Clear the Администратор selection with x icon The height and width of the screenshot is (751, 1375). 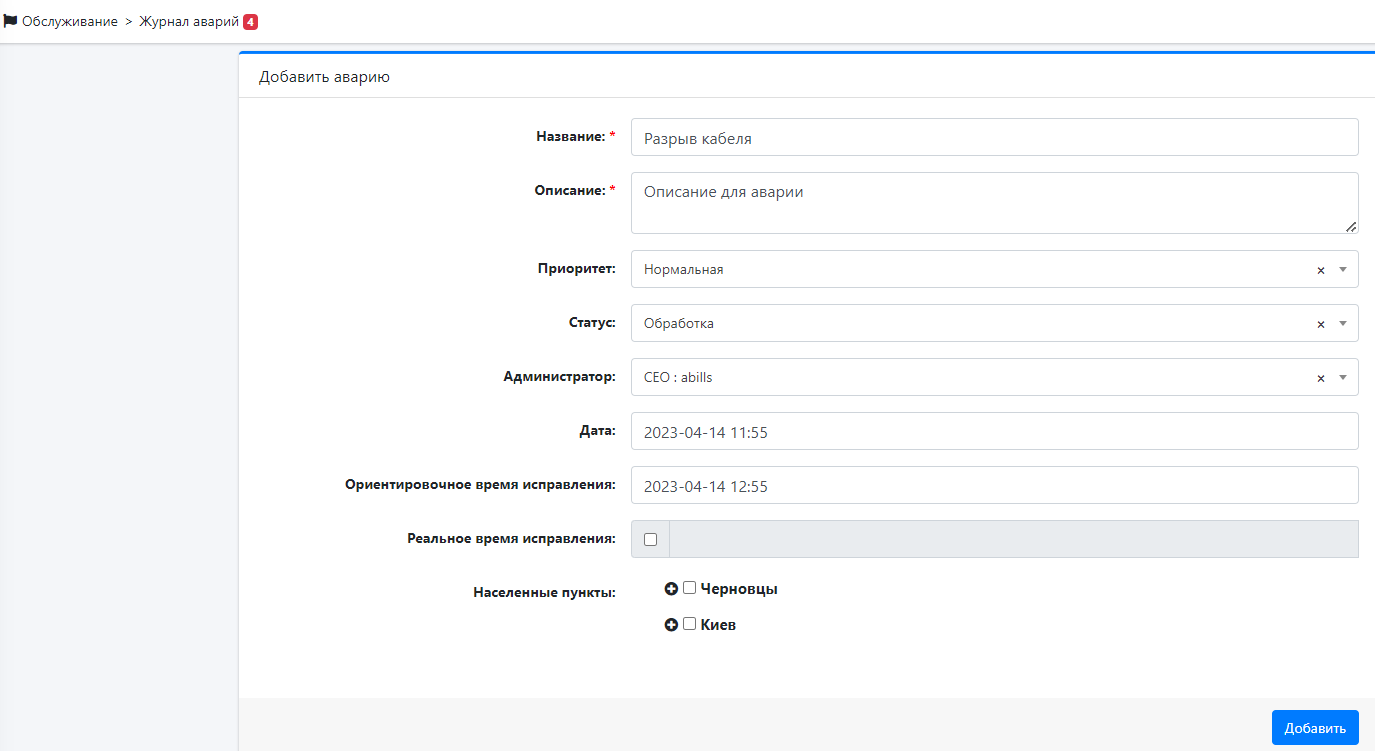pyautogui.click(x=1320, y=378)
